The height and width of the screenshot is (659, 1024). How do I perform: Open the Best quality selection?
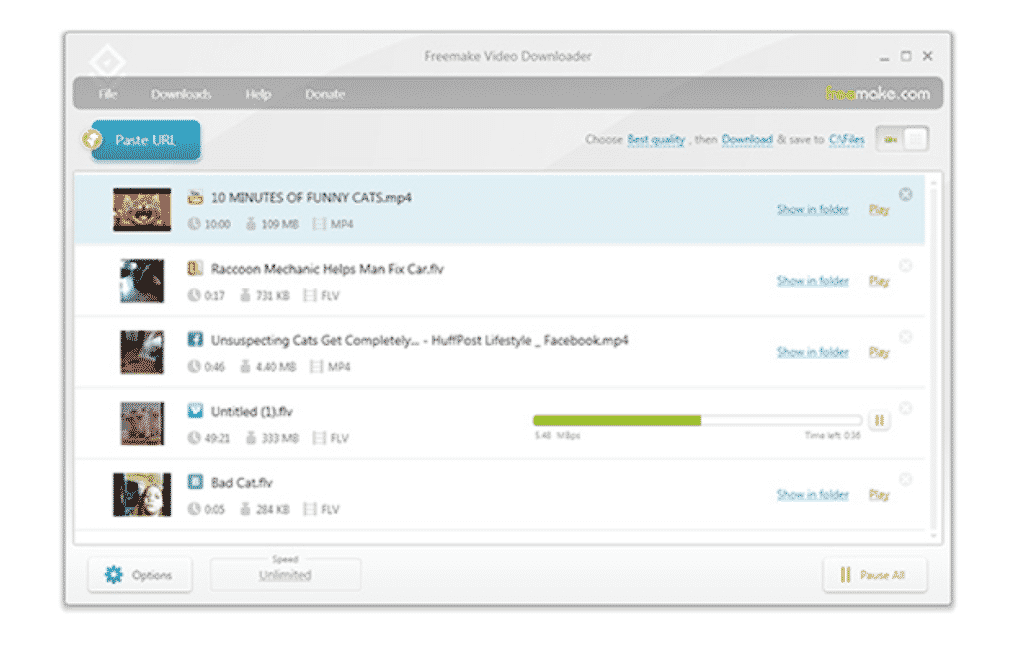click(655, 140)
